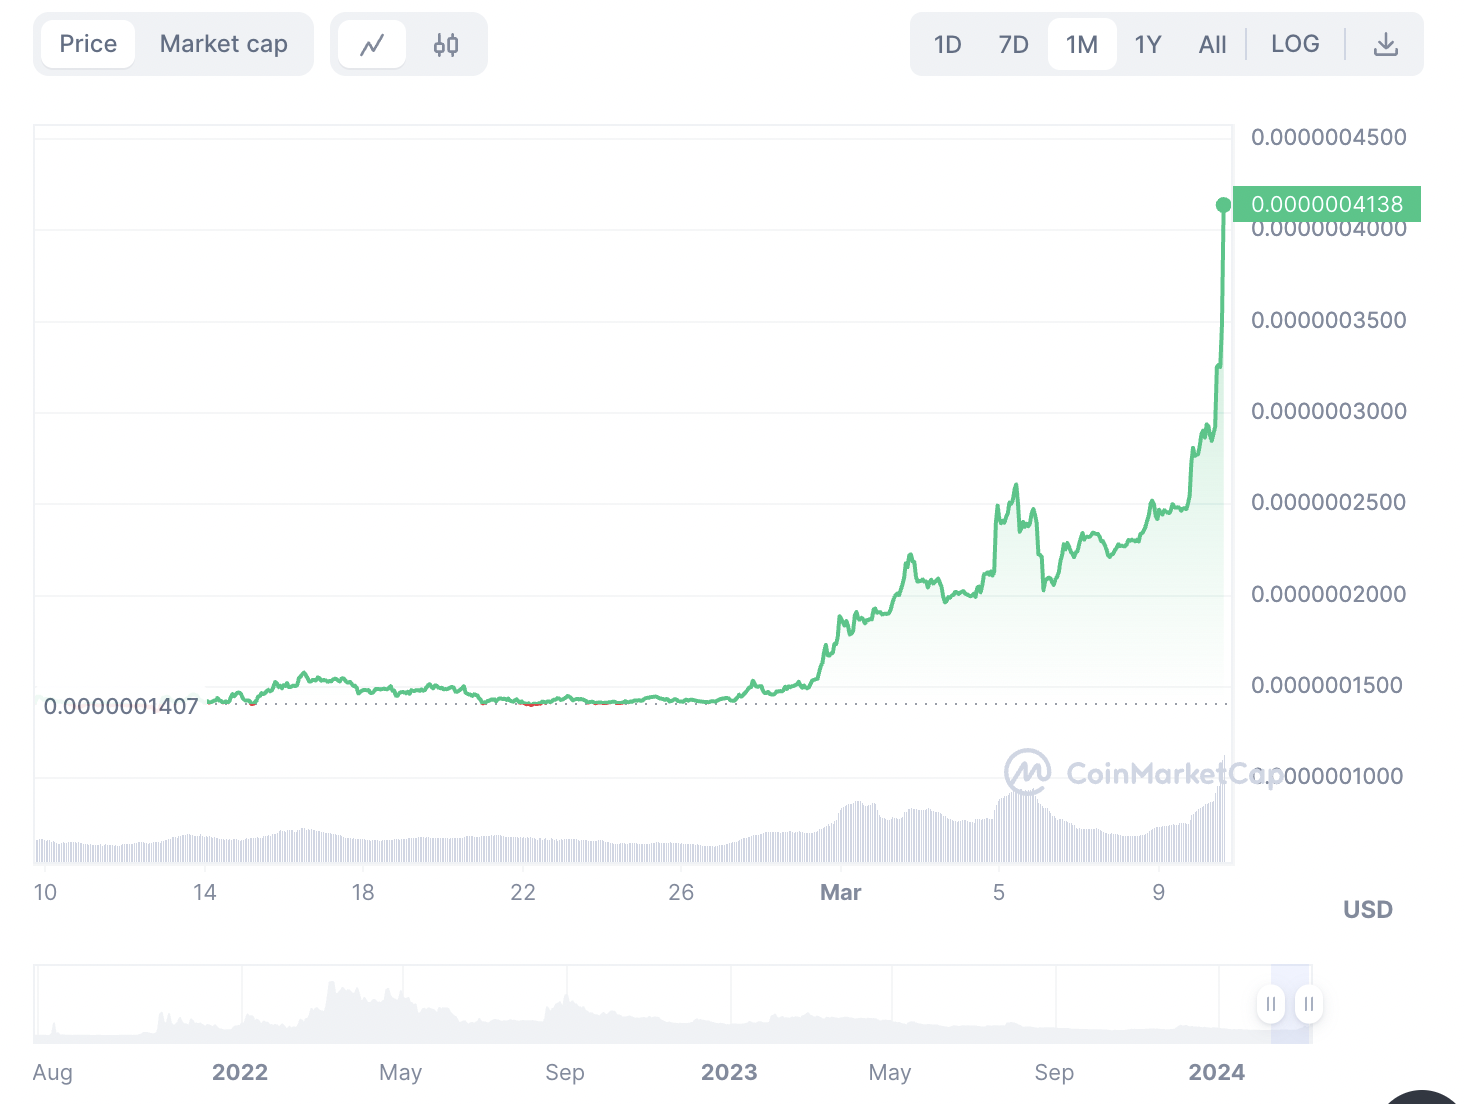Show 1Y time range

[1148, 45]
